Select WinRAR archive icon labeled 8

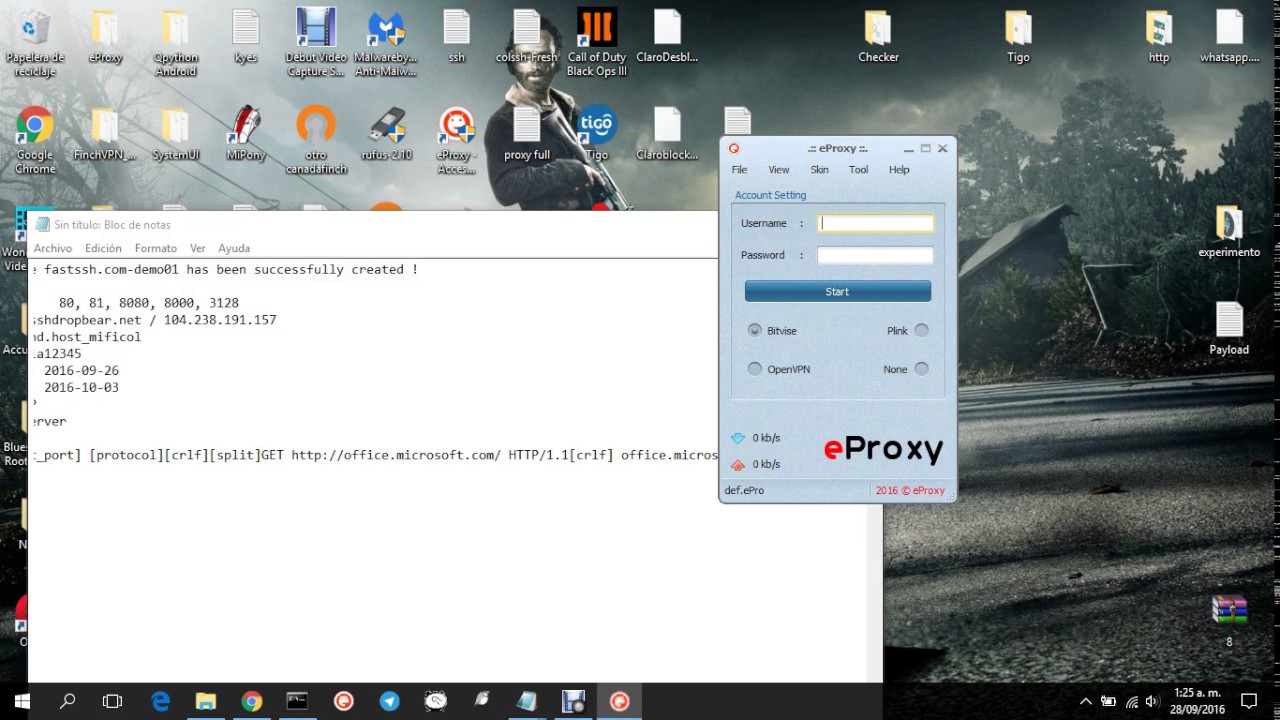[1229, 620]
